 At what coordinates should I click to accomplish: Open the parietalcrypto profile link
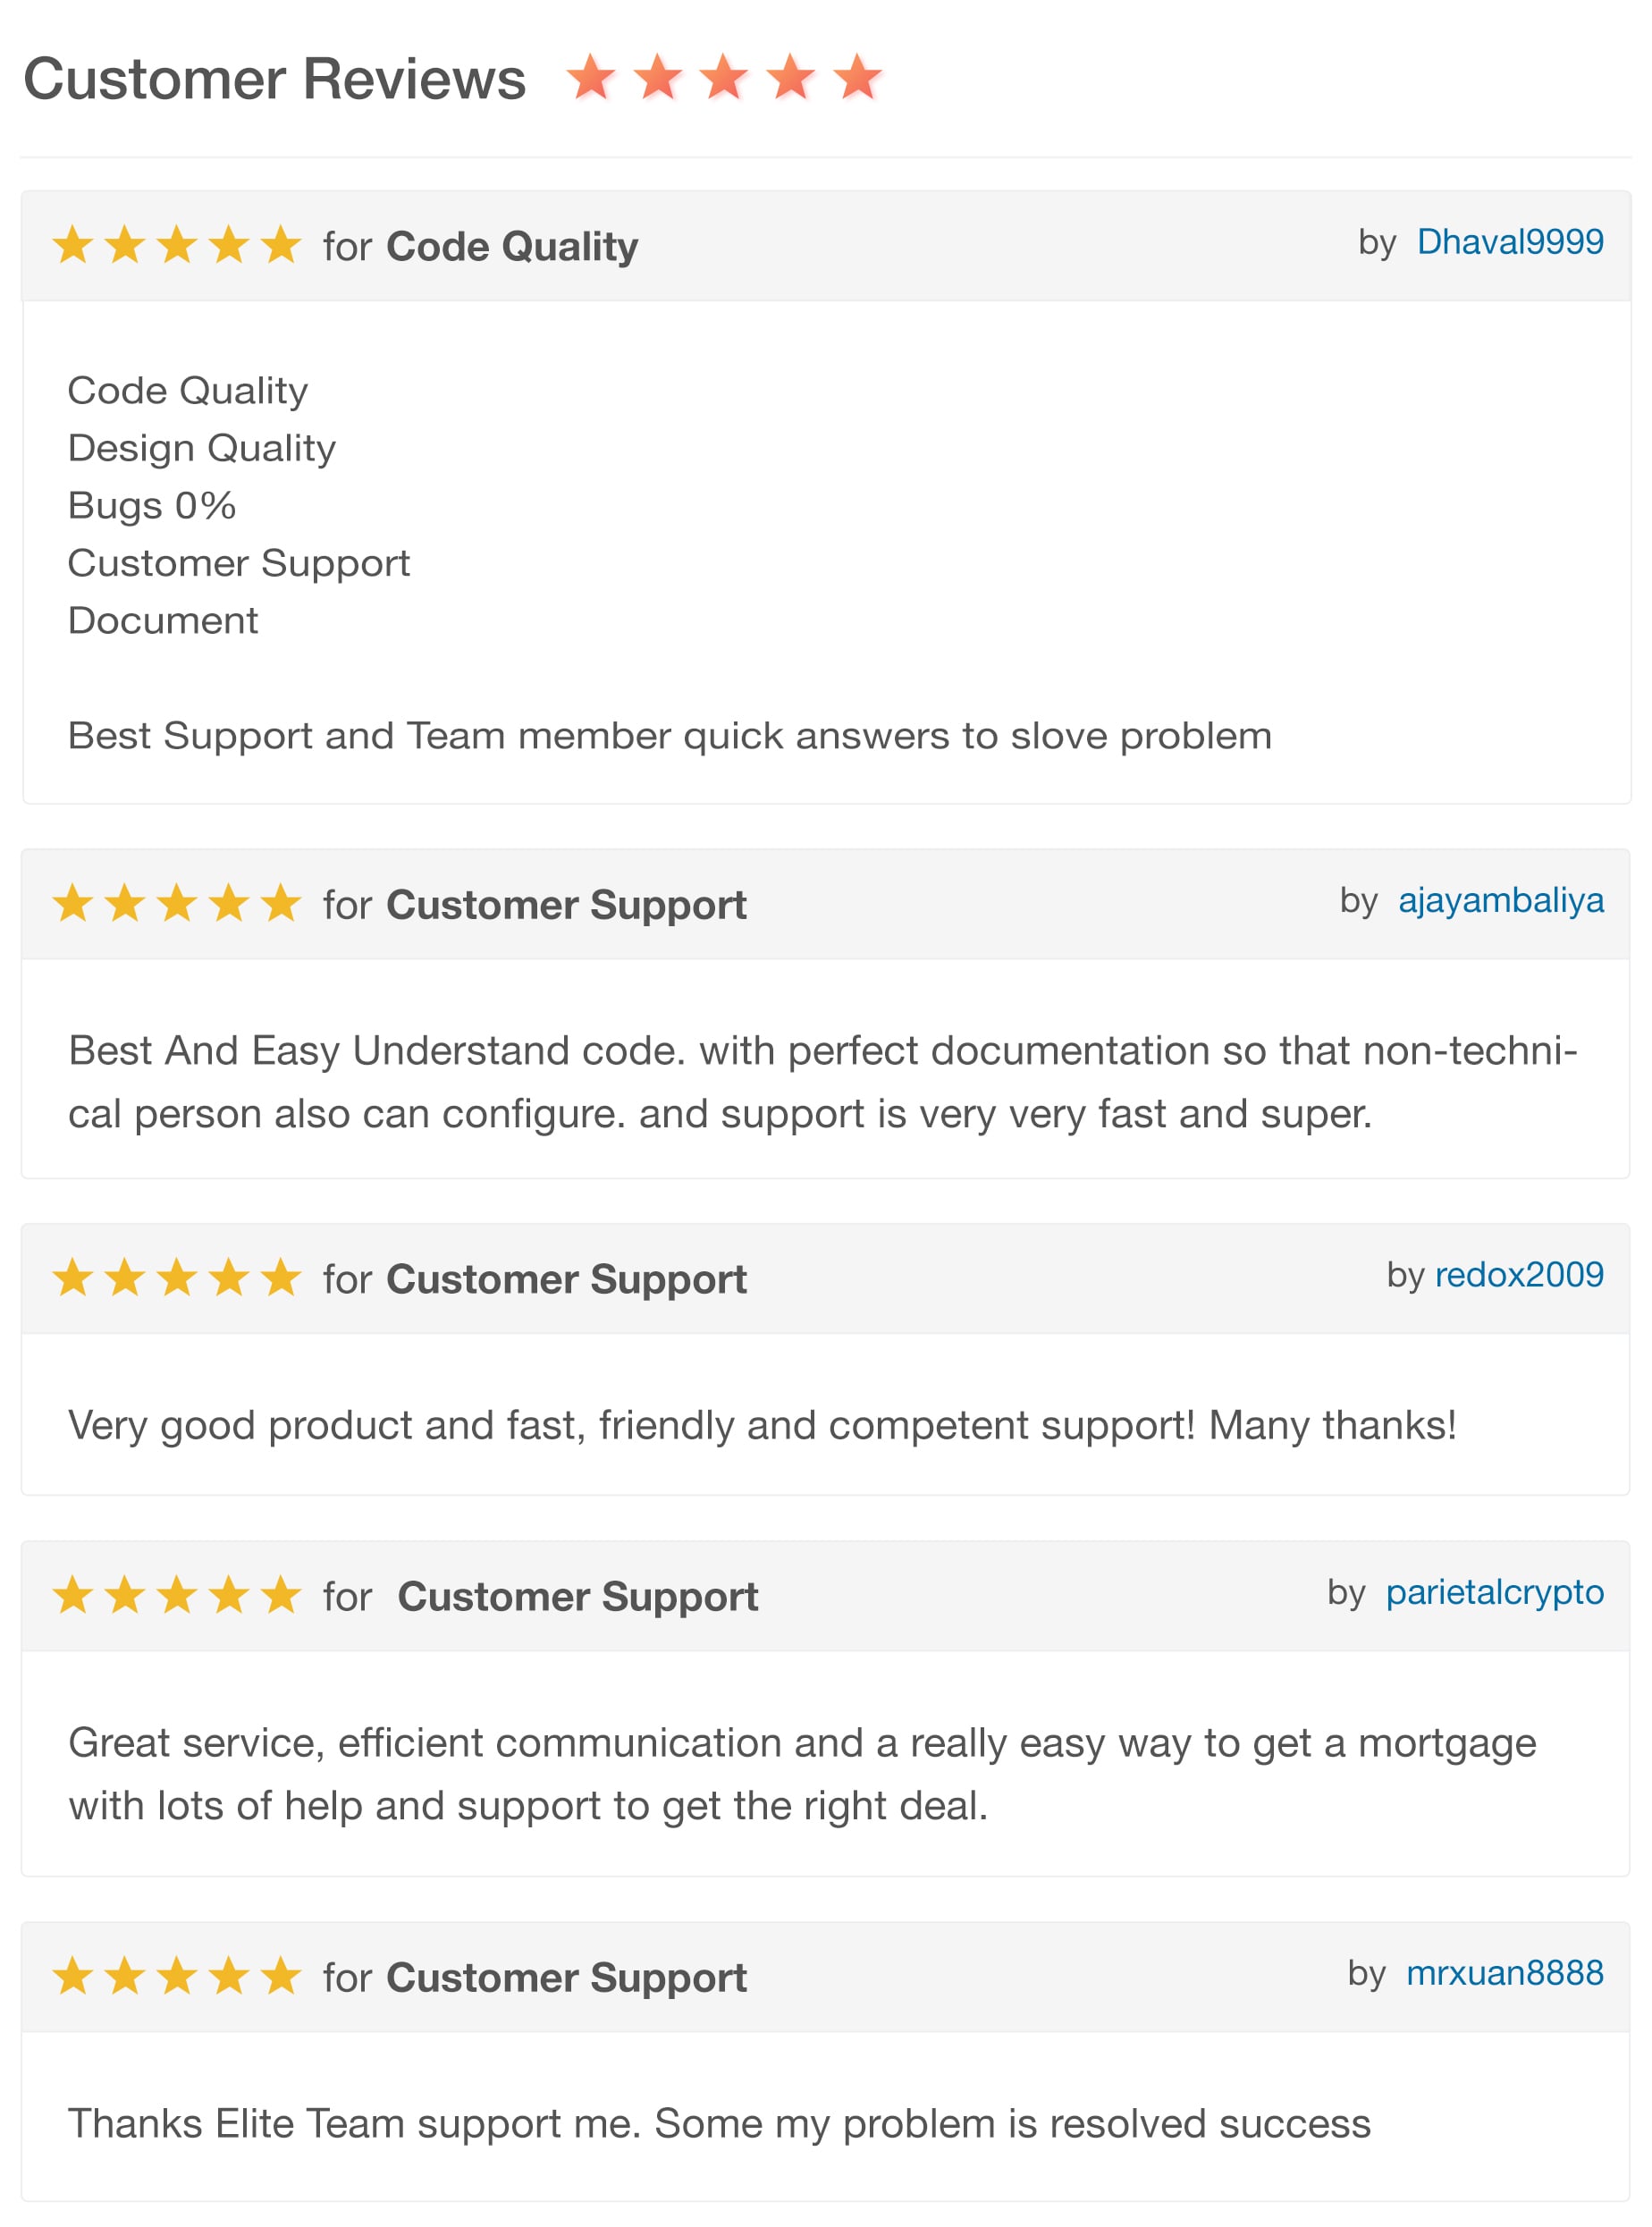[1494, 1593]
